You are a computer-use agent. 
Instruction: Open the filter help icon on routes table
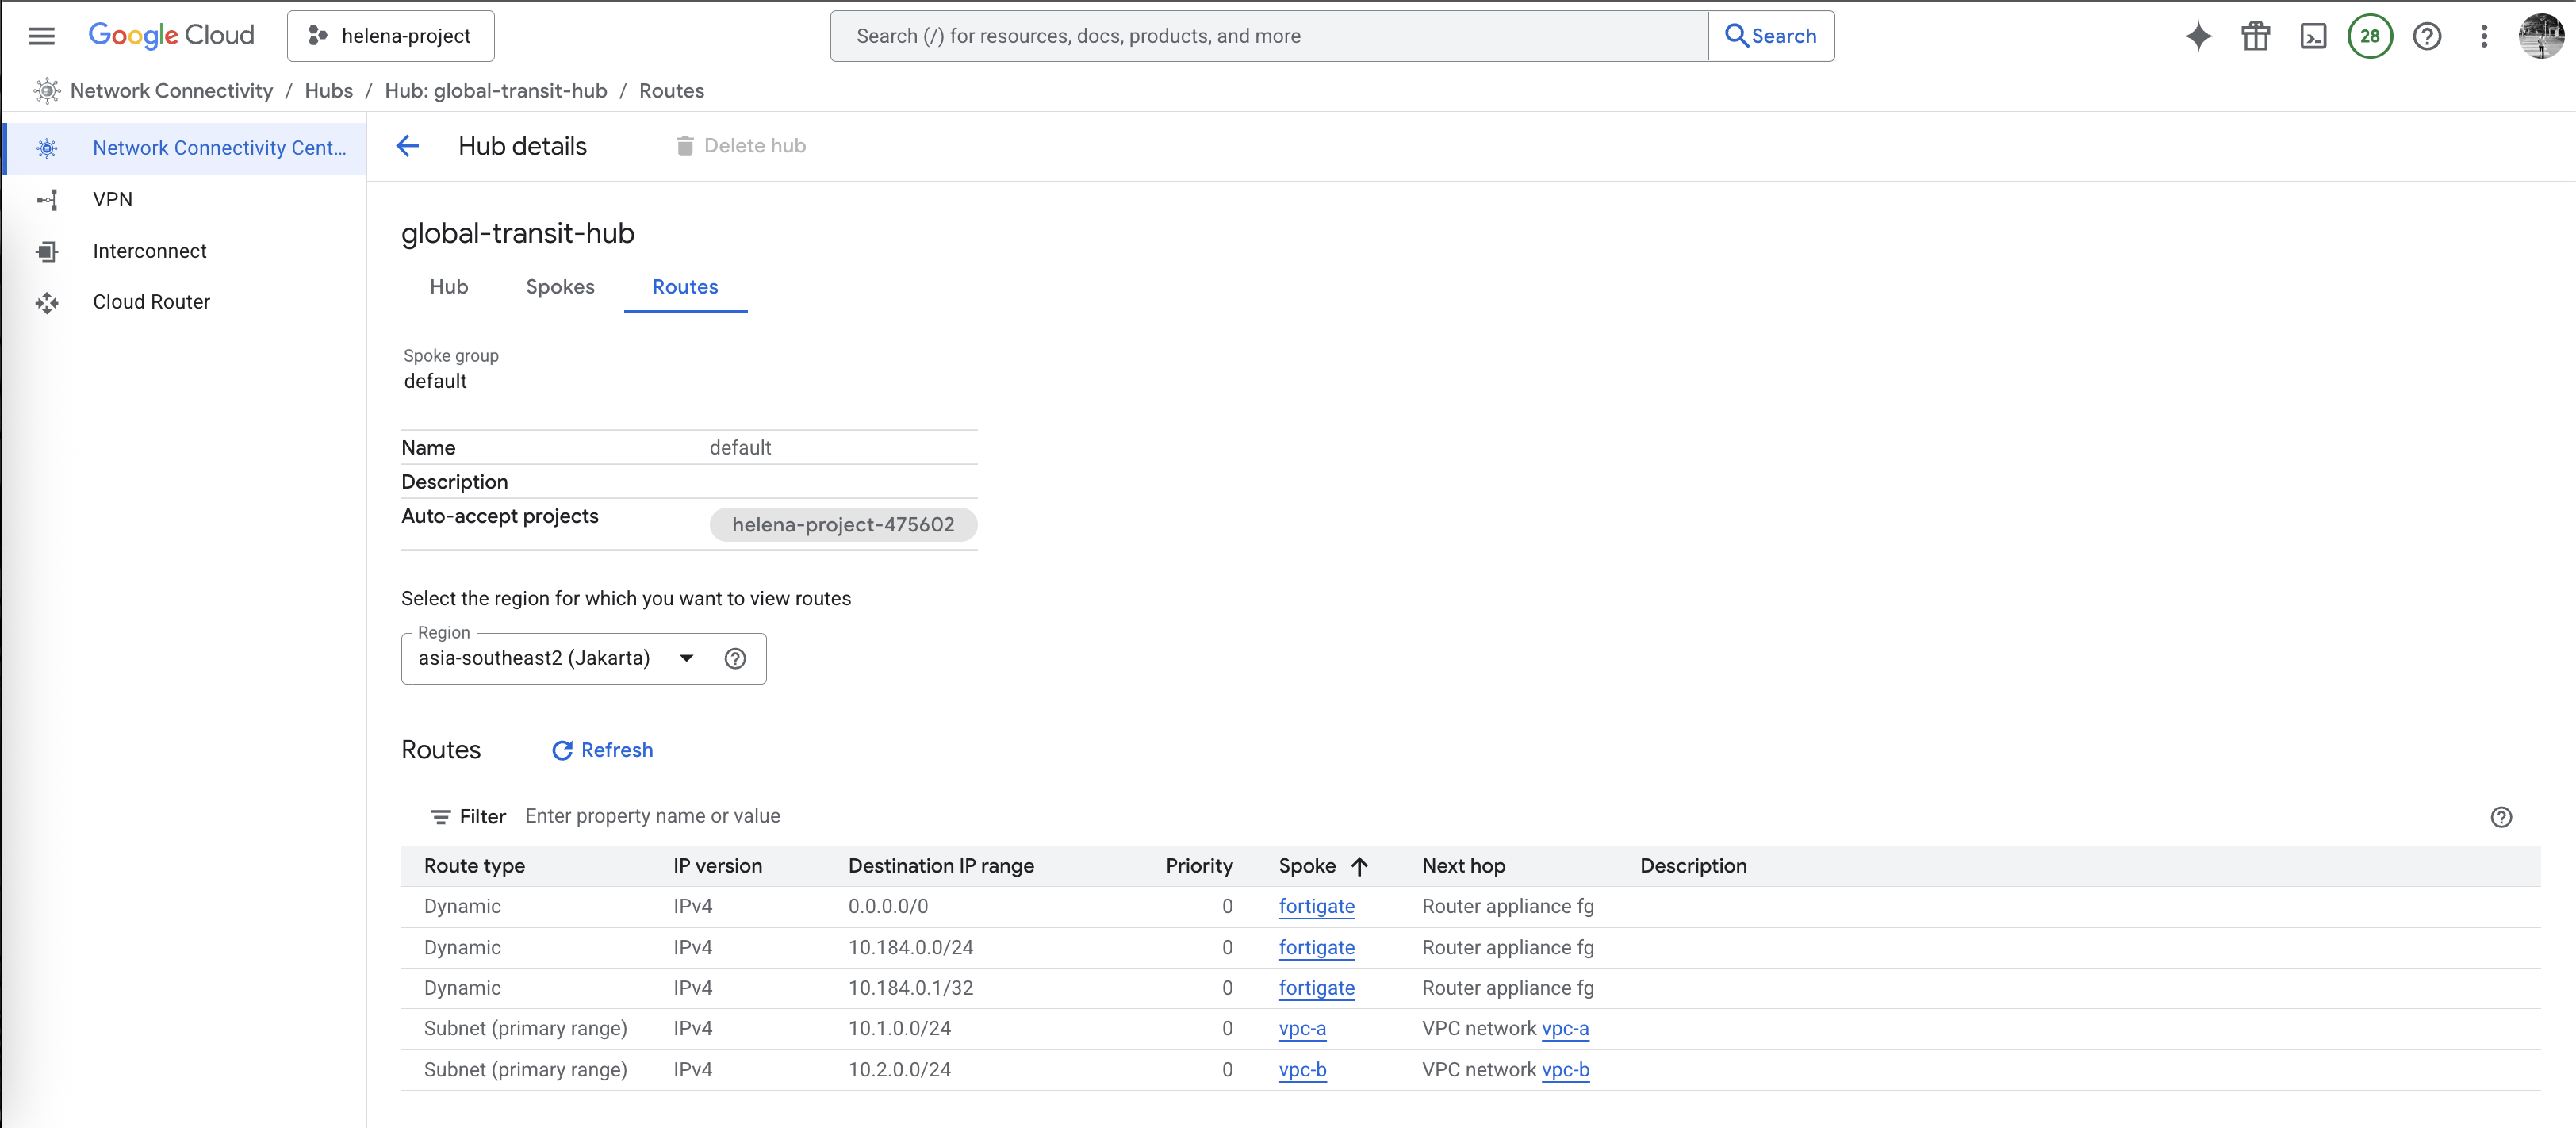(x=2501, y=817)
